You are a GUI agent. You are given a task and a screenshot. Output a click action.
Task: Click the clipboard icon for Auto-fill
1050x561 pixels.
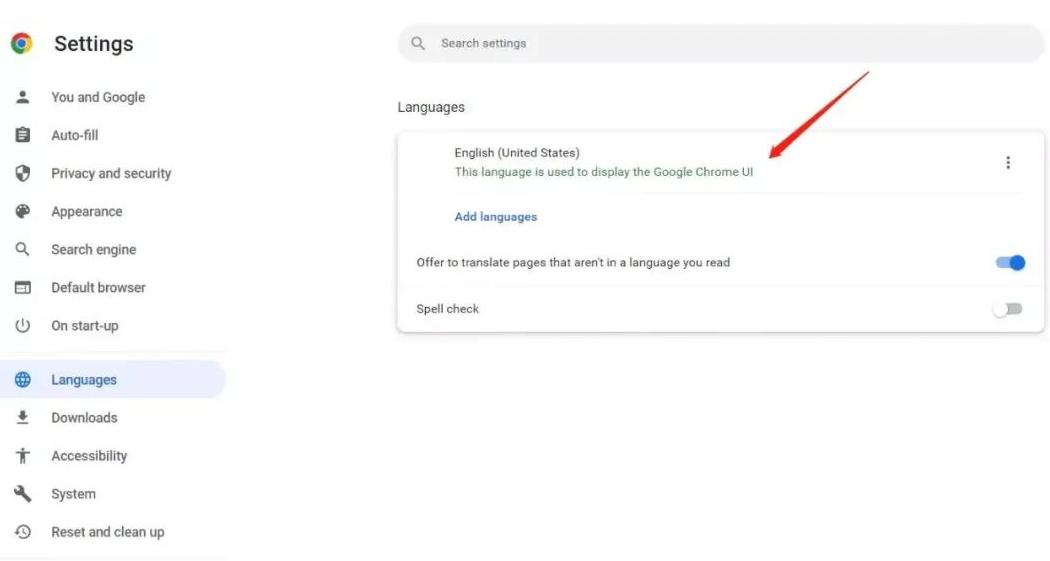click(x=23, y=135)
